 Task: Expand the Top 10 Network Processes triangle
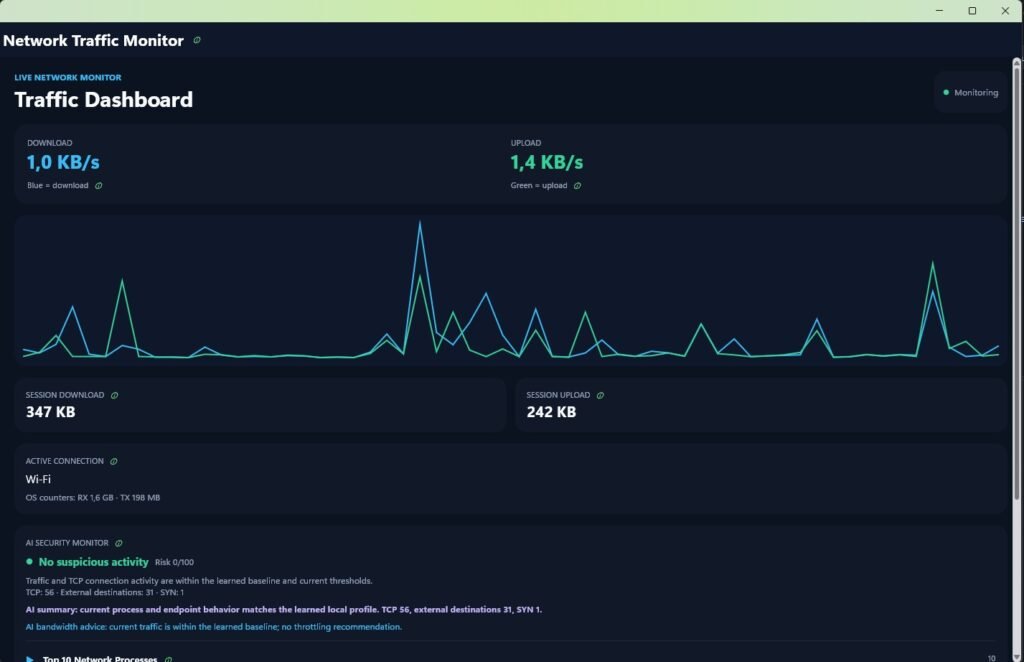[x=29, y=659]
